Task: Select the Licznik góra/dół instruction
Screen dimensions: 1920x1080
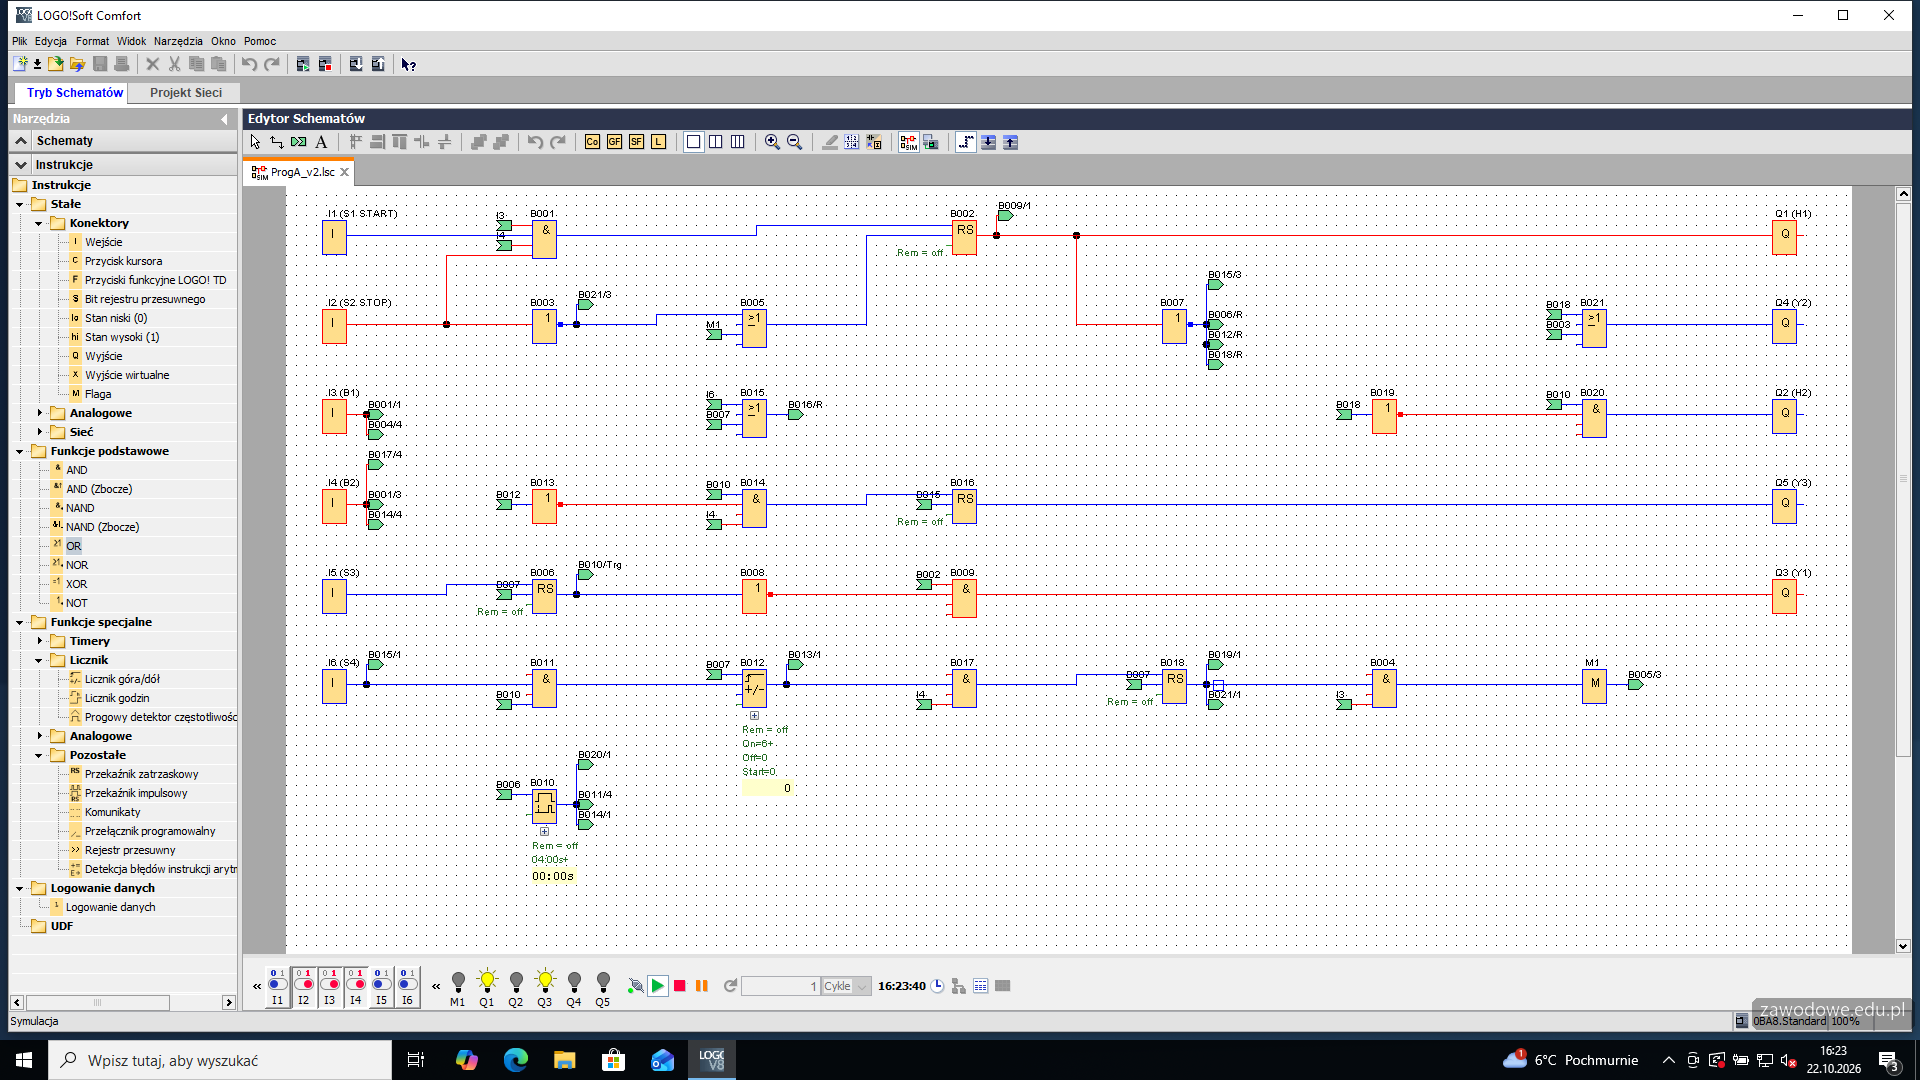Action: (122, 679)
